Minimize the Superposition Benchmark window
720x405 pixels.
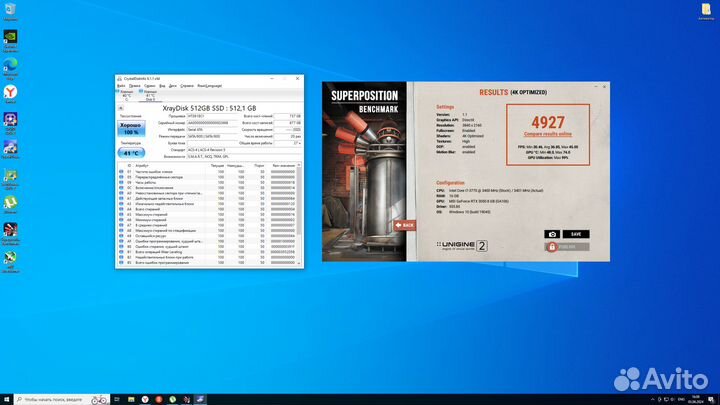click(596, 86)
